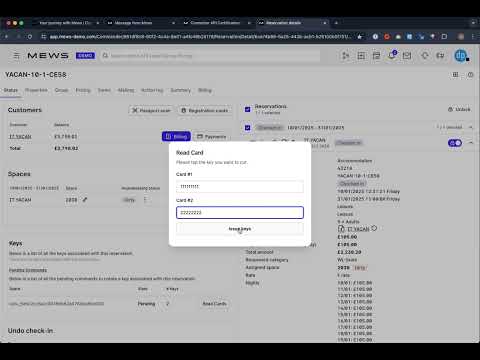Switch to the Summary tab
The width and height of the screenshot is (480, 360).
(x=181, y=90)
